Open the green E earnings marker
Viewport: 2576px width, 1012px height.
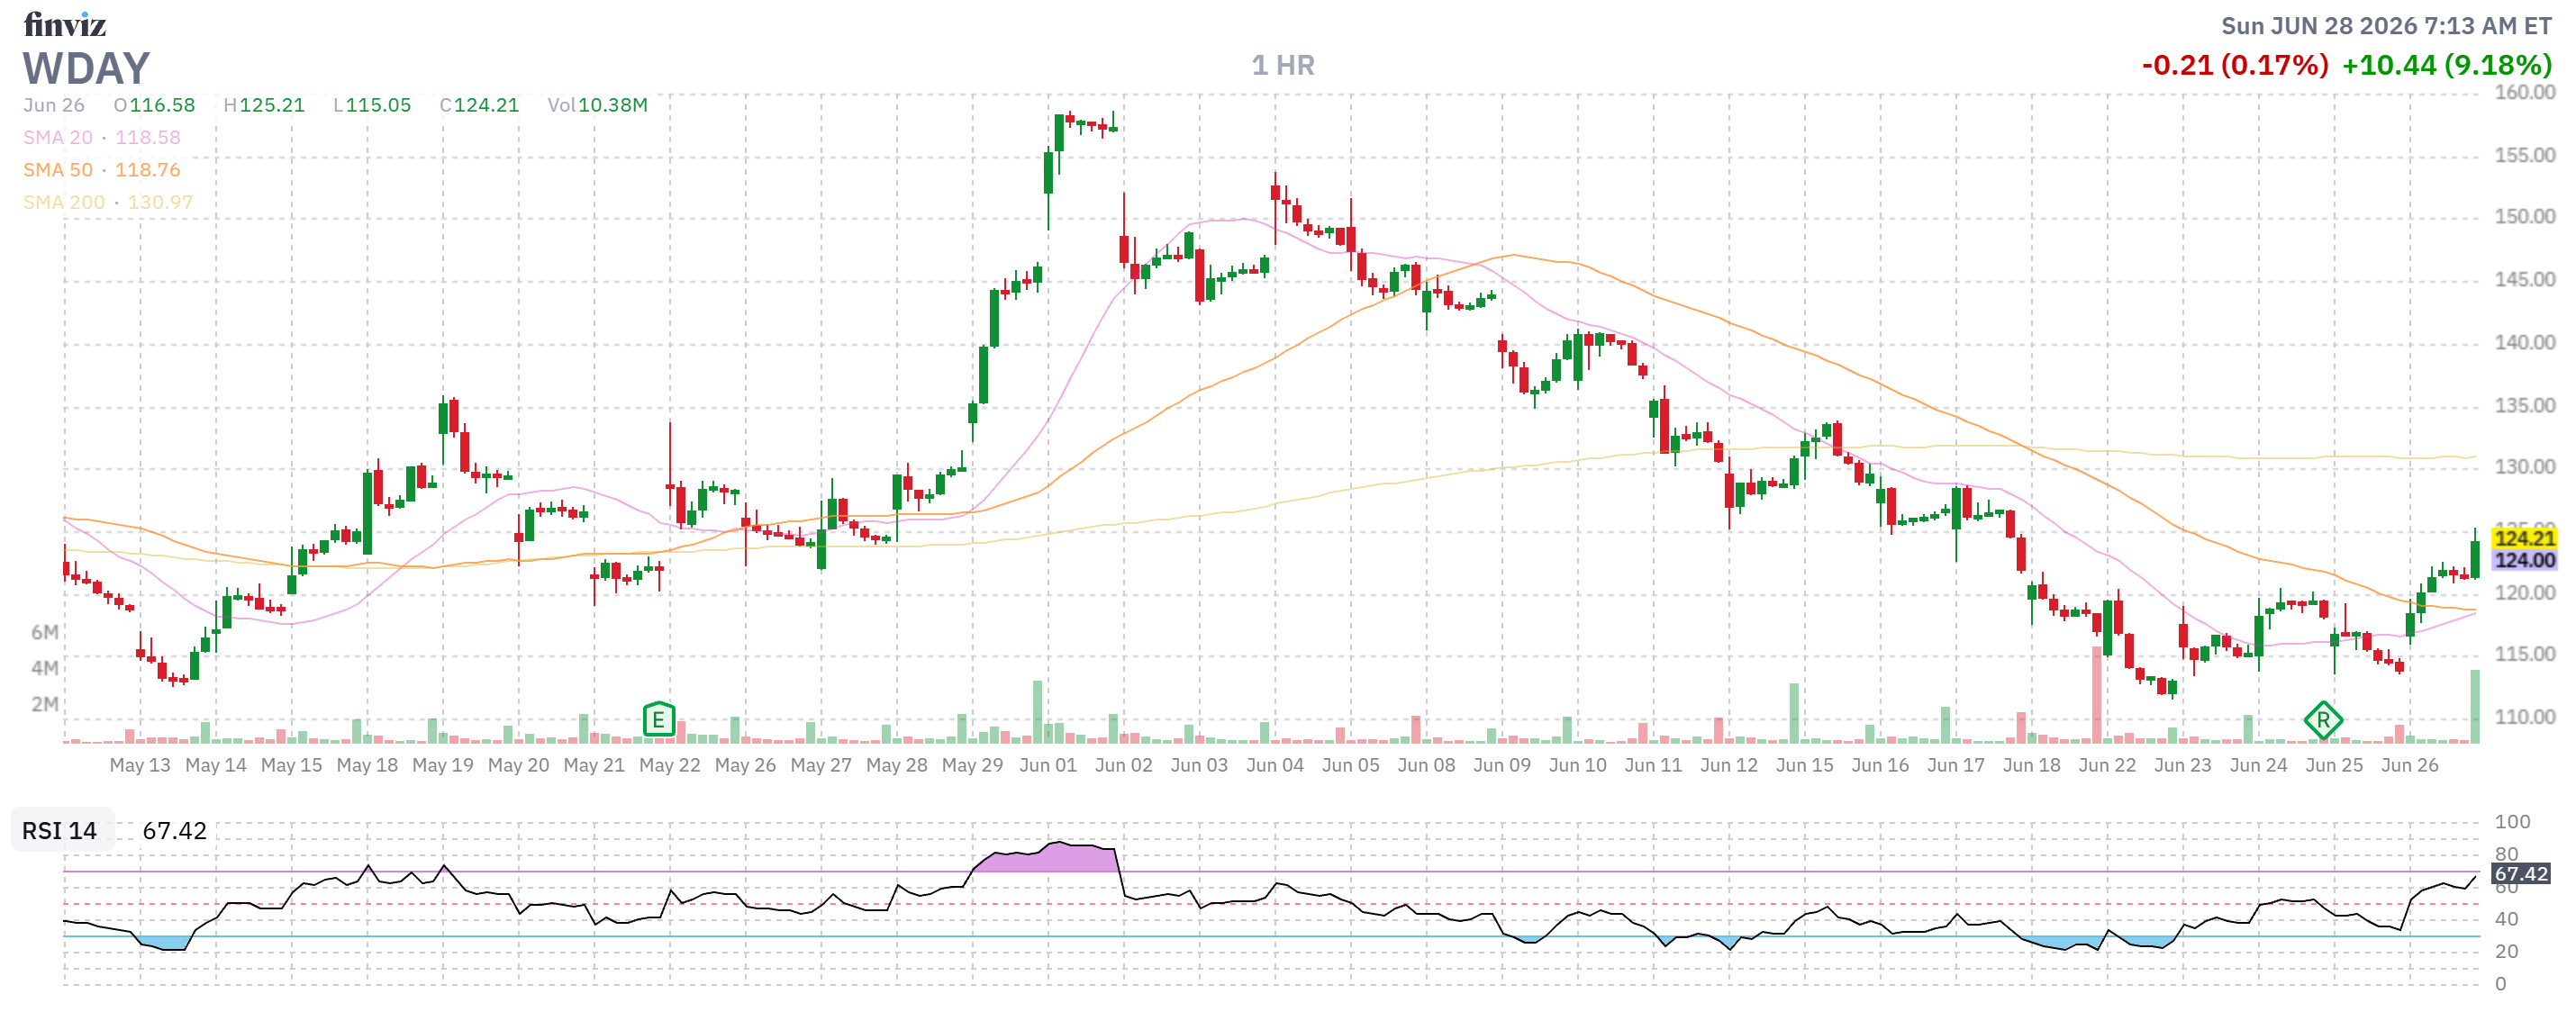pyautogui.click(x=659, y=719)
